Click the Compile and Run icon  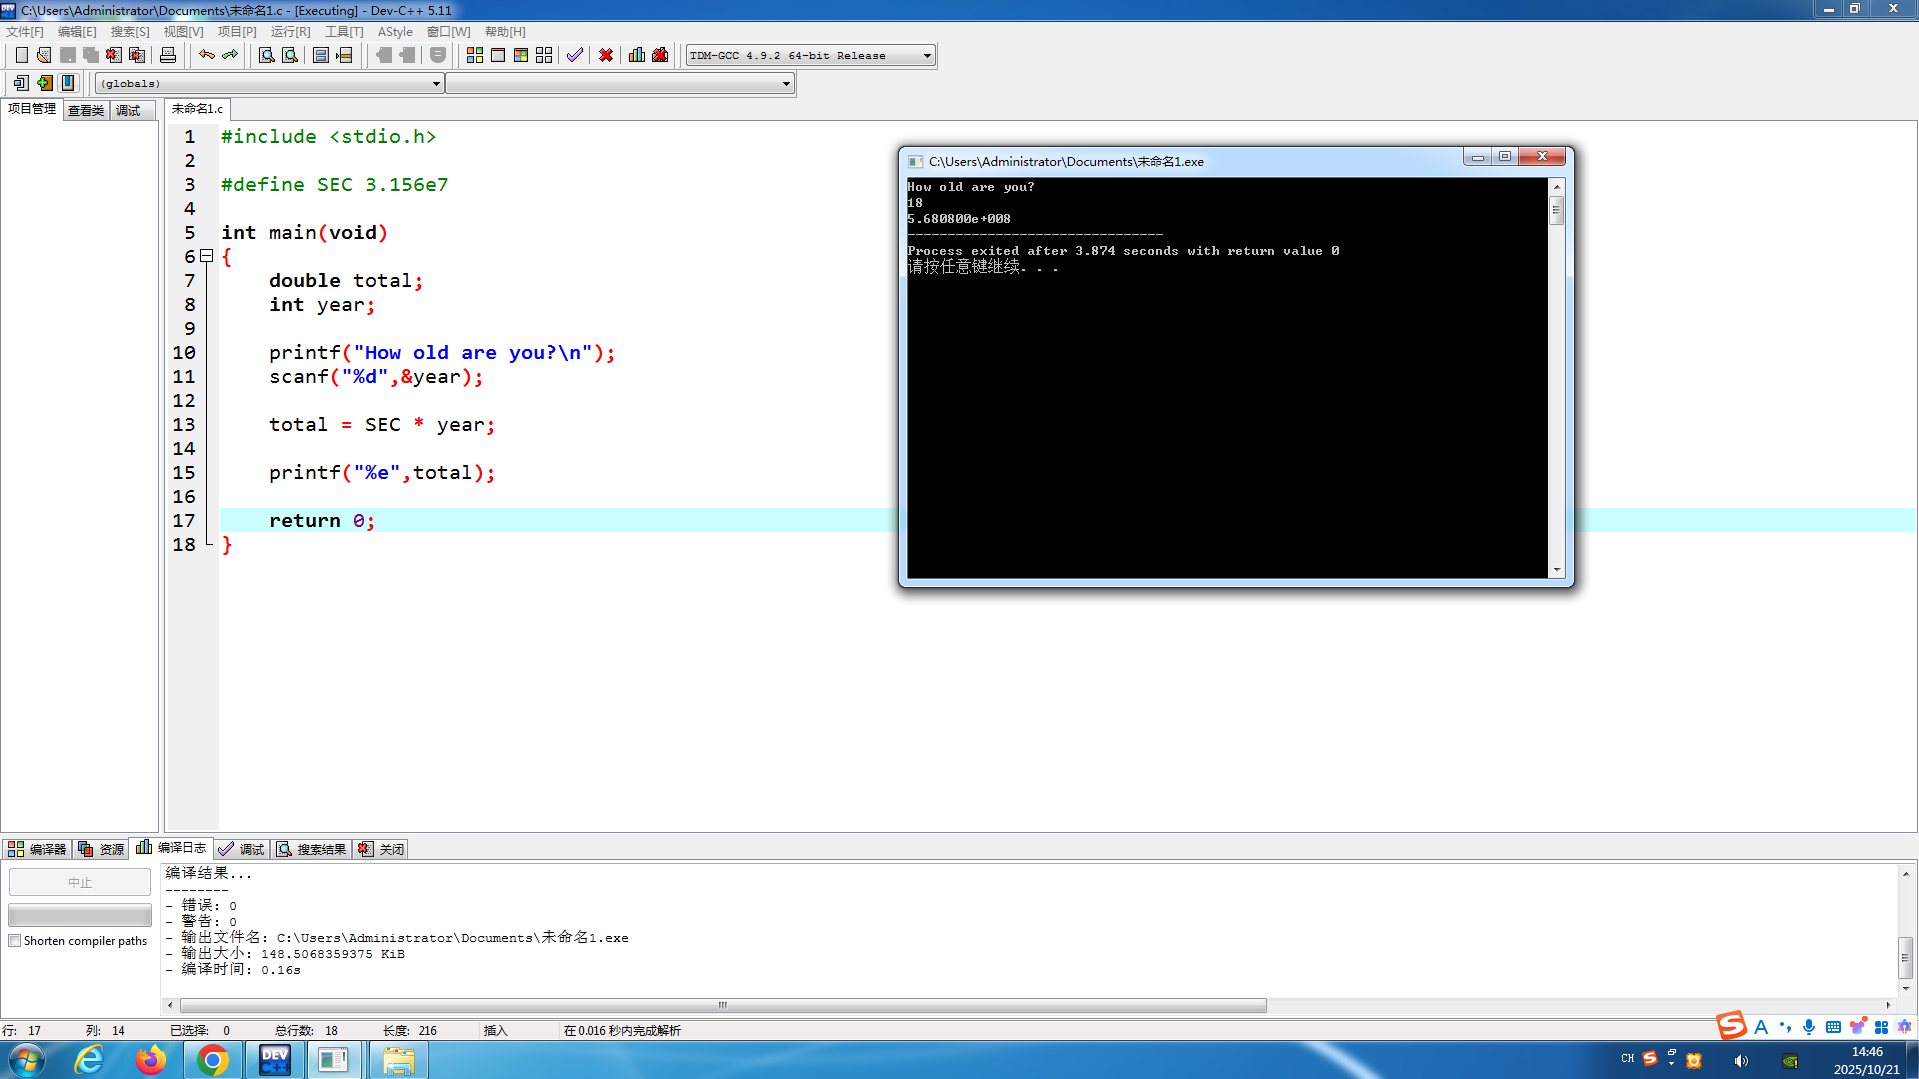pyautogui.click(x=521, y=55)
